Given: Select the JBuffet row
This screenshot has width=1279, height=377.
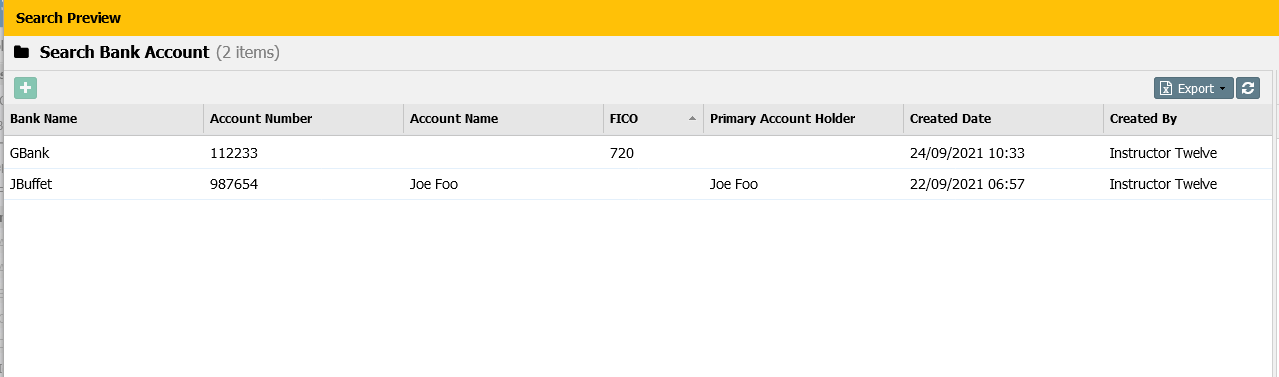Looking at the screenshot, I should pyautogui.click(x=639, y=184).
